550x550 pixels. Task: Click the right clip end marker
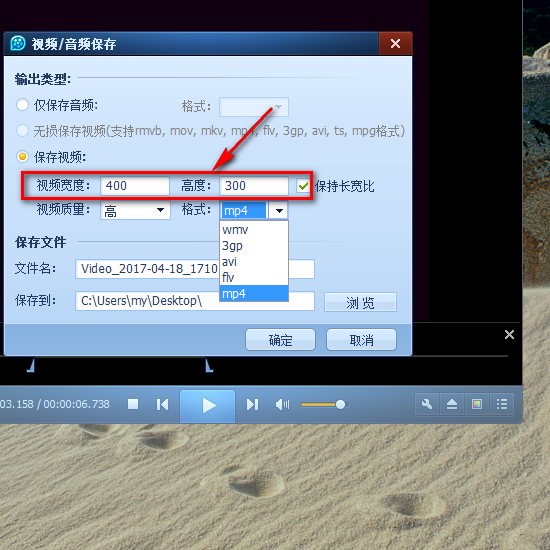click(209, 365)
